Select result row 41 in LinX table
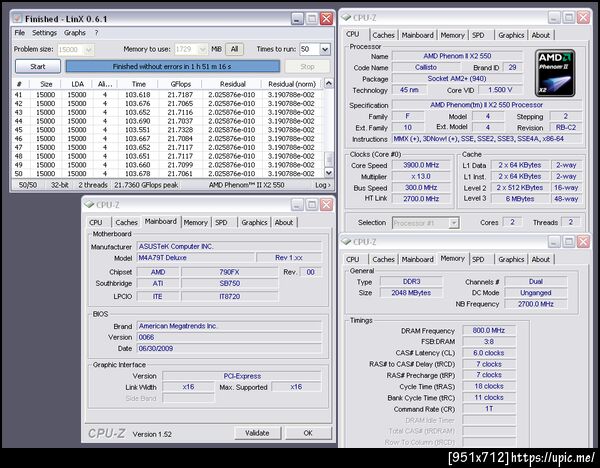 tap(167, 95)
